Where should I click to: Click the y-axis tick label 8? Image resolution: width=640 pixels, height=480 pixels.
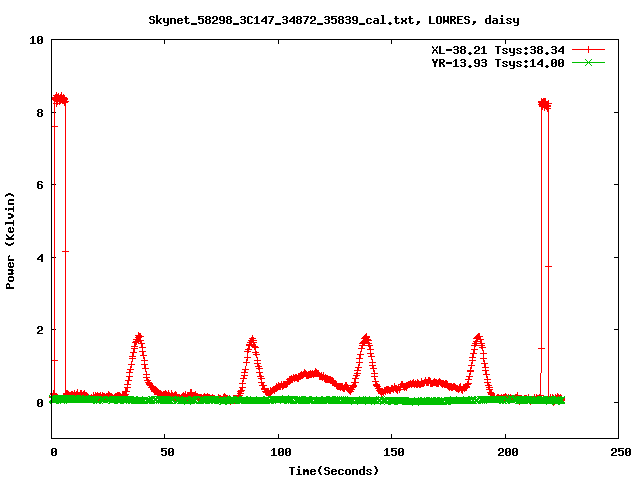click(40, 113)
